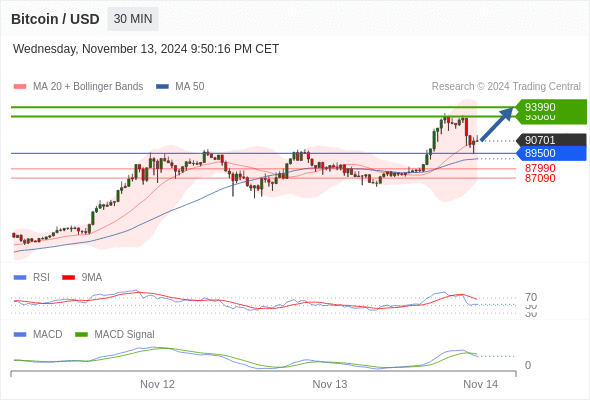This screenshot has height=400, width=590.
Task: Click the MA 20 + Bollinger Bands label
Action: click(x=88, y=87)
